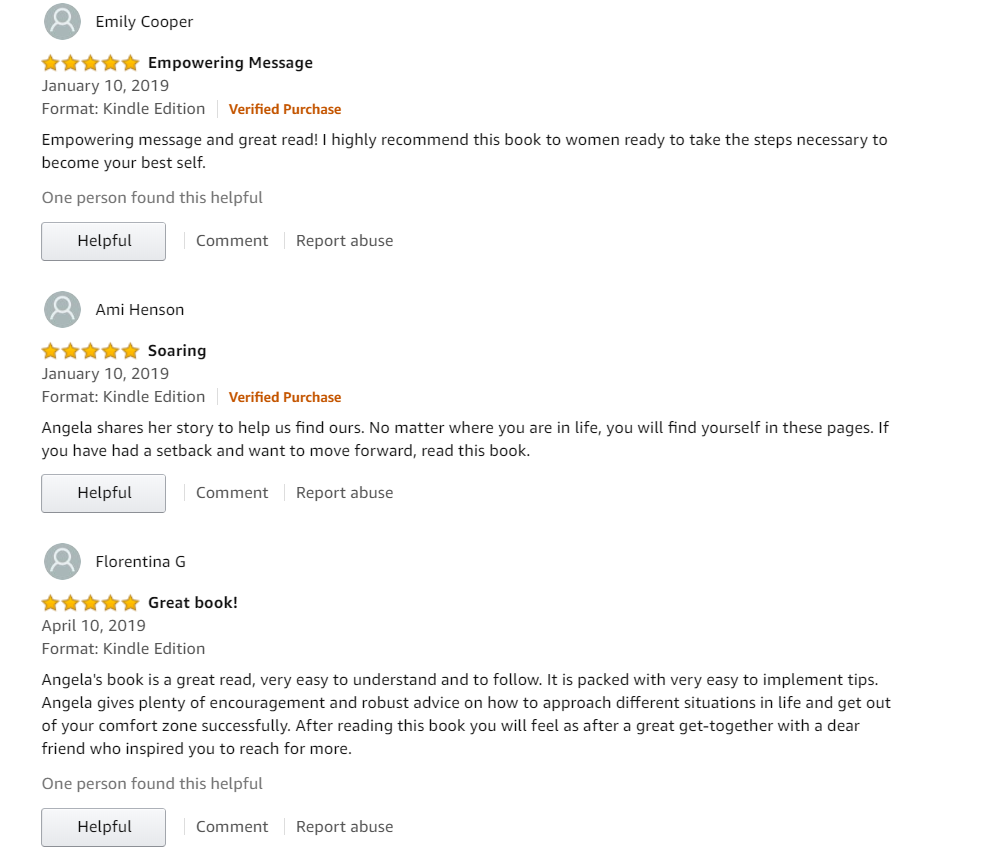The image size is (1004, 859).
Task: Open the Soaring review title
Action: coord(177,351)
